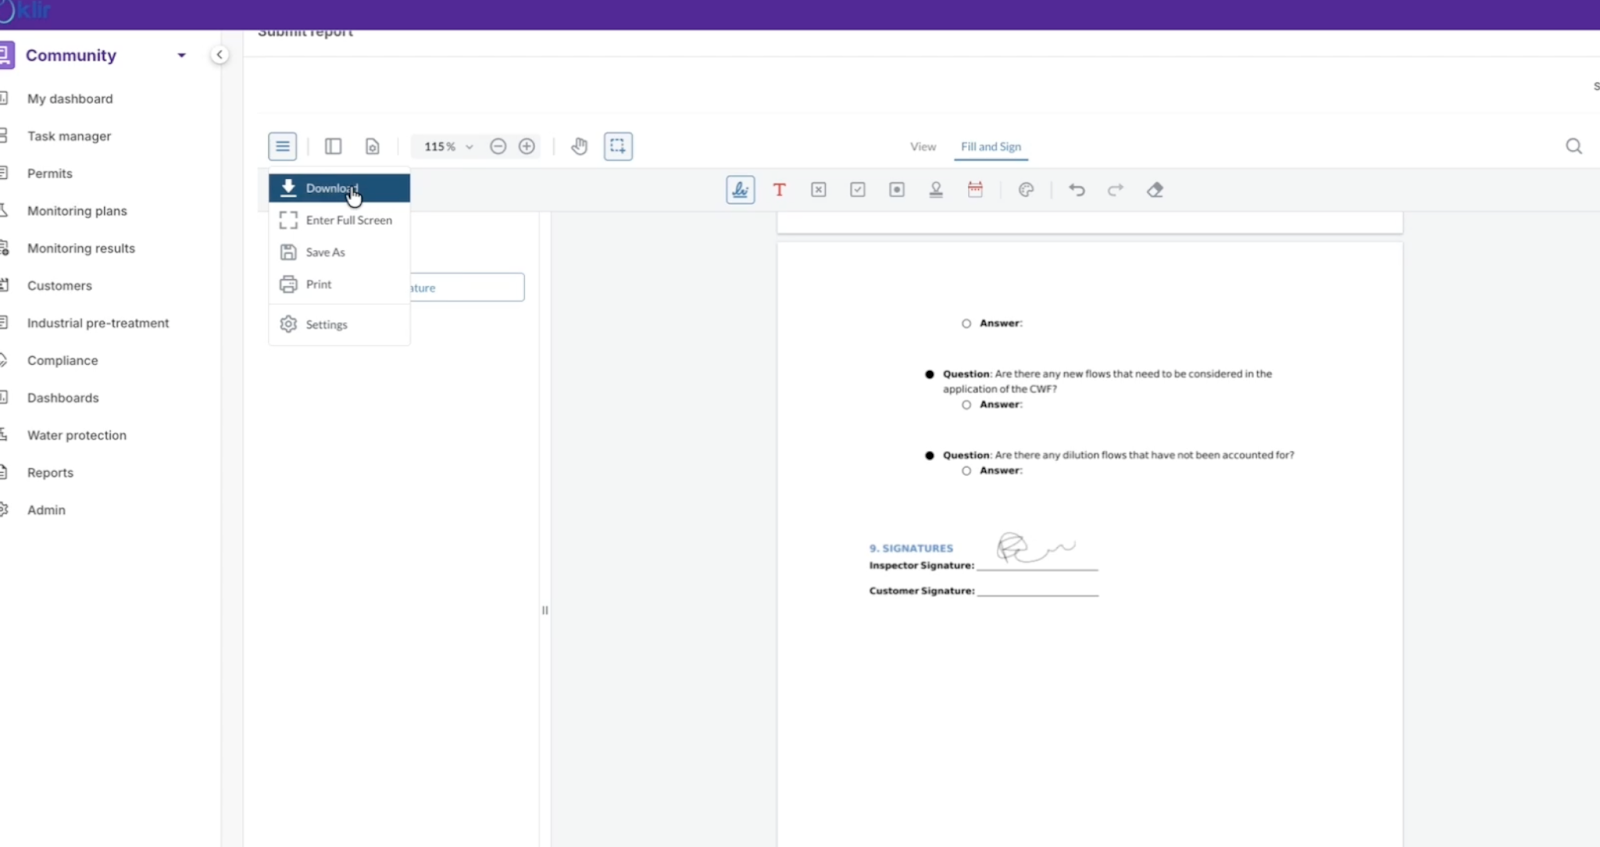Screen dimensions: 1600x847
Task: Zoom out with the minus button
Action: pos(498,147)
